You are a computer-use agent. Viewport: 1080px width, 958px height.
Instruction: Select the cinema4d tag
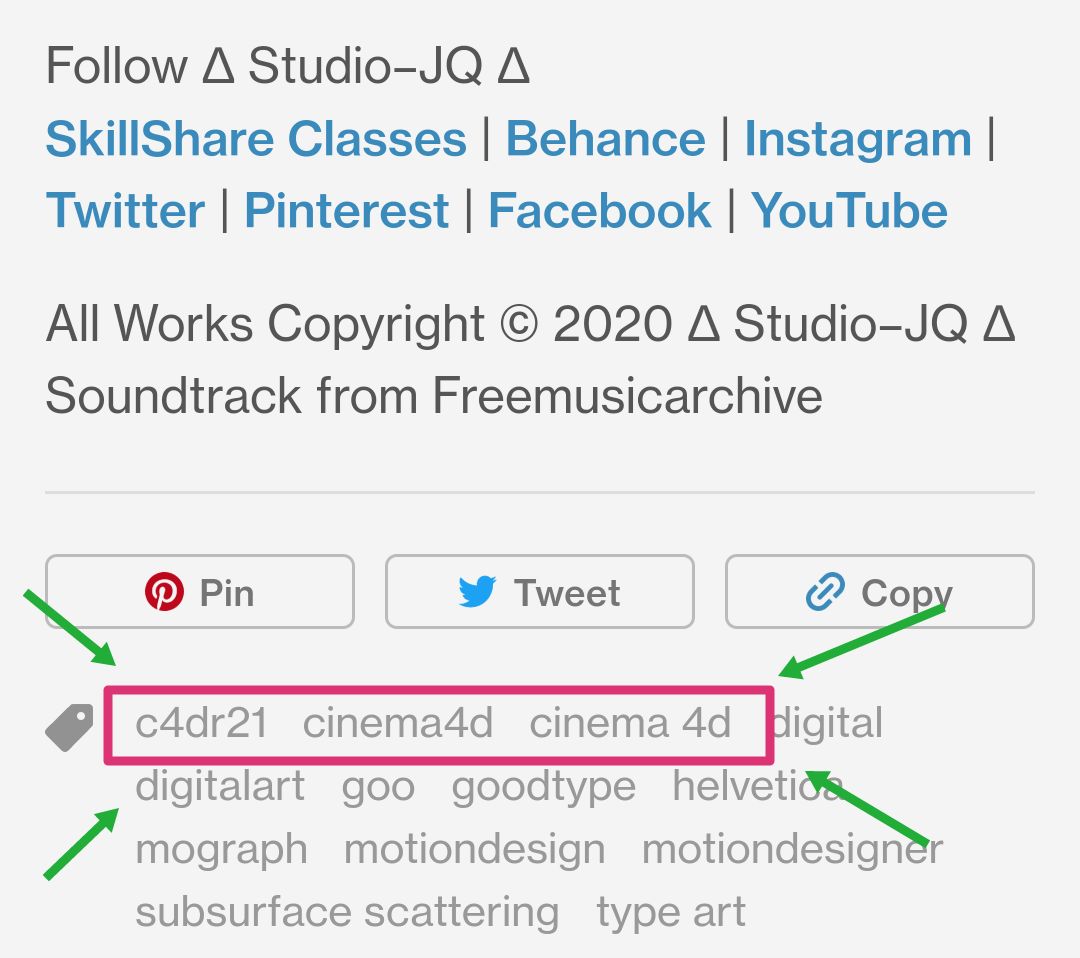[x=398, y=723]
